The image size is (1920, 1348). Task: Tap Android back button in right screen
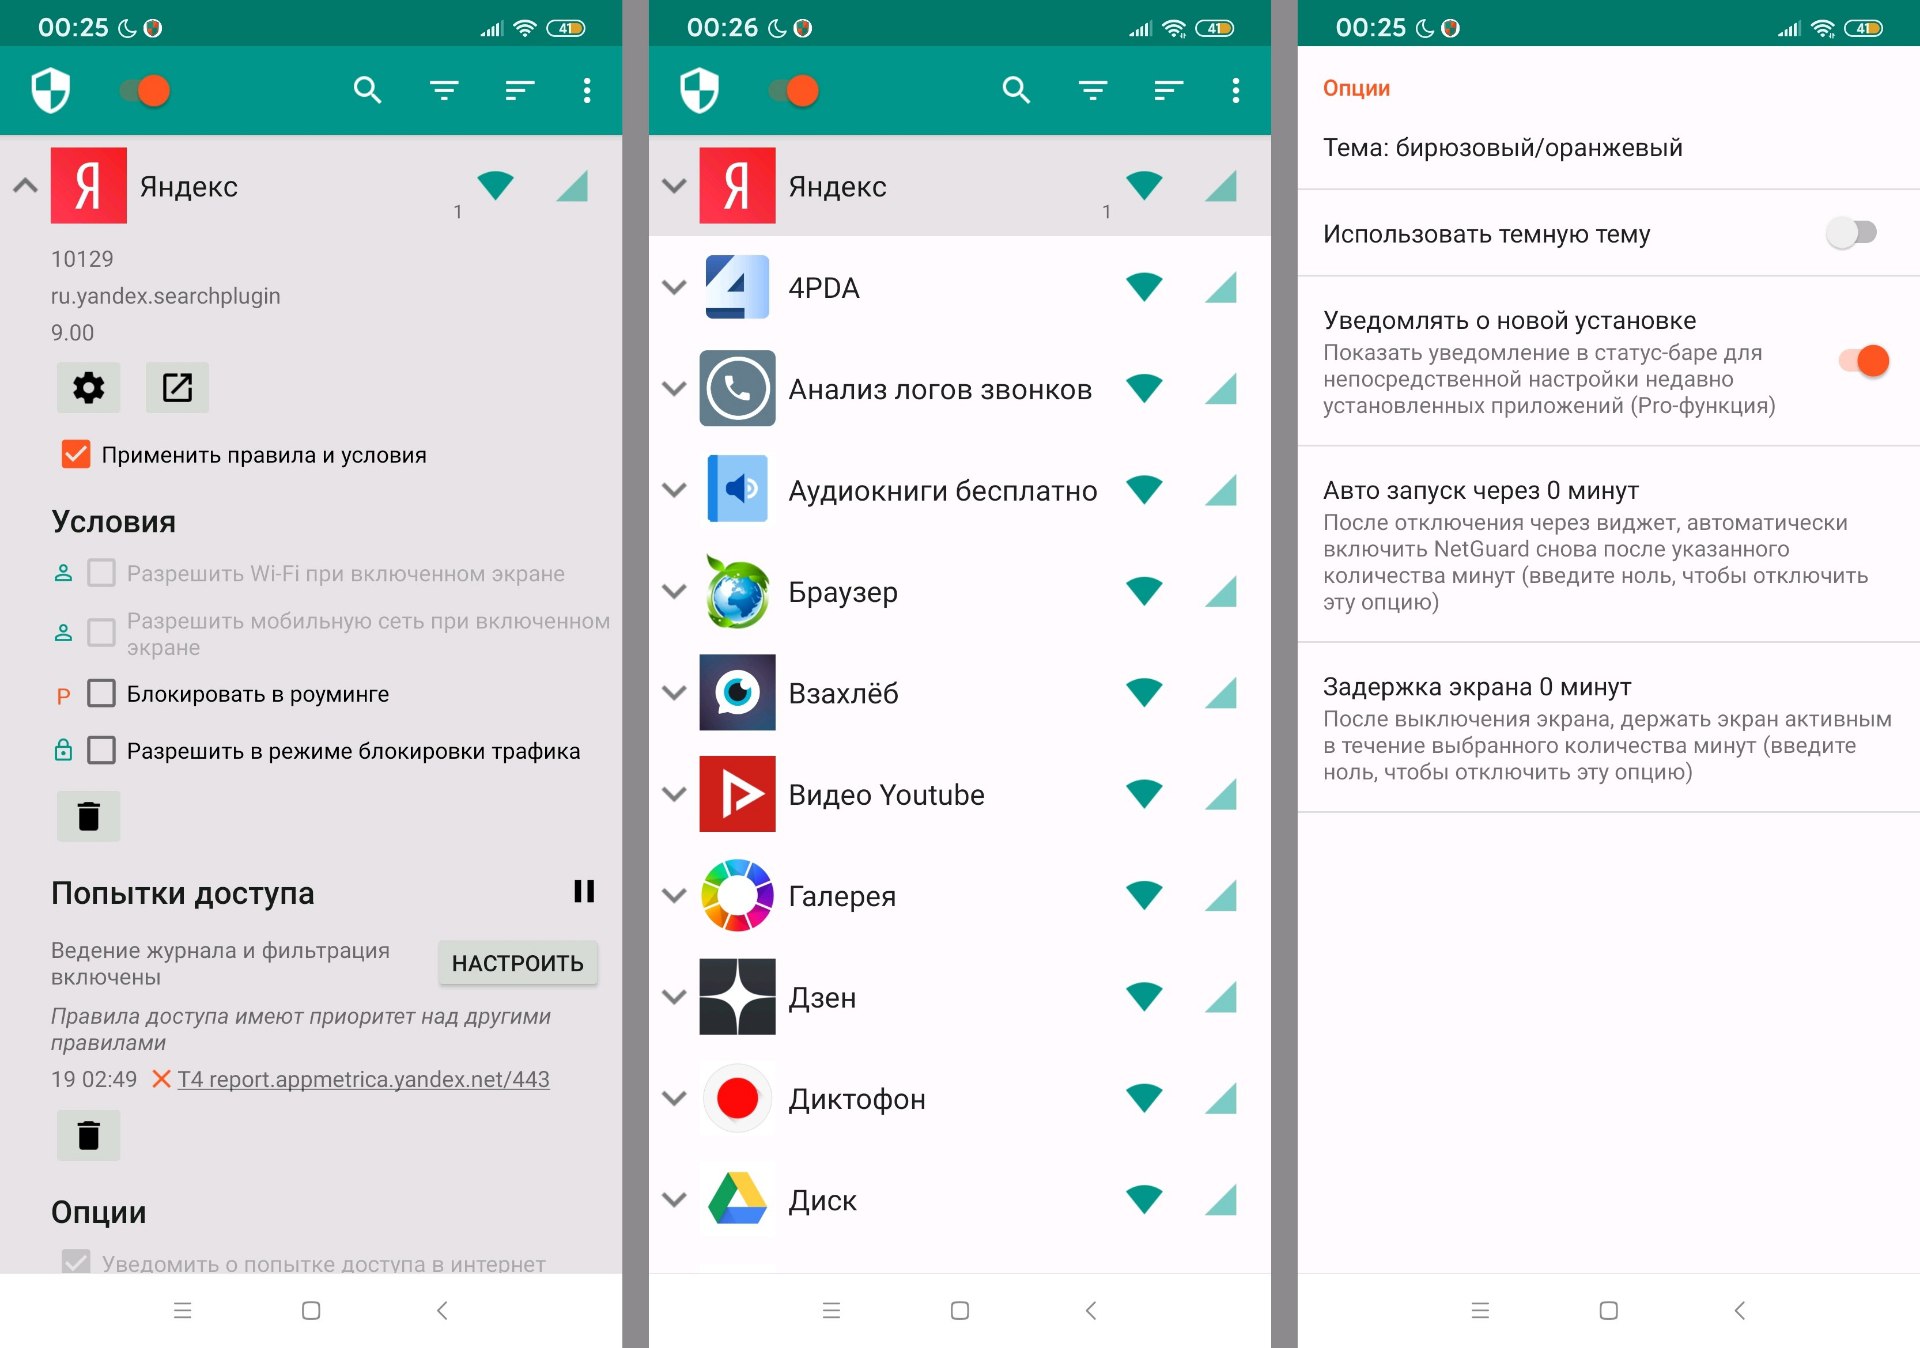click(x=1739, y=1310)
